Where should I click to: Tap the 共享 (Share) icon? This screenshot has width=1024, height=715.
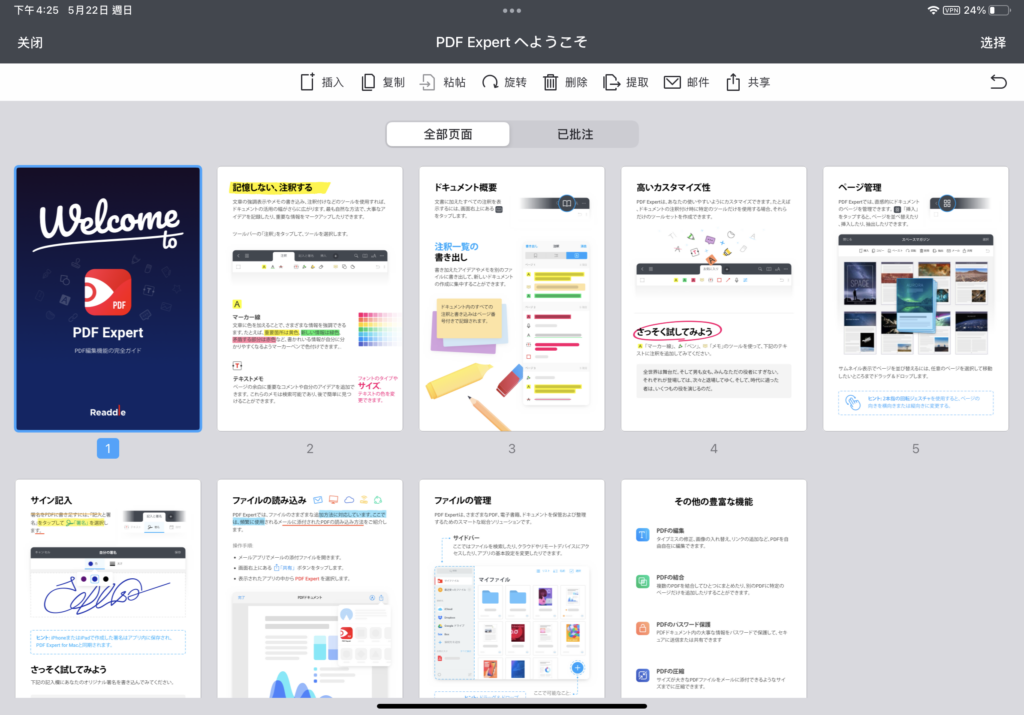click(733, 82)
